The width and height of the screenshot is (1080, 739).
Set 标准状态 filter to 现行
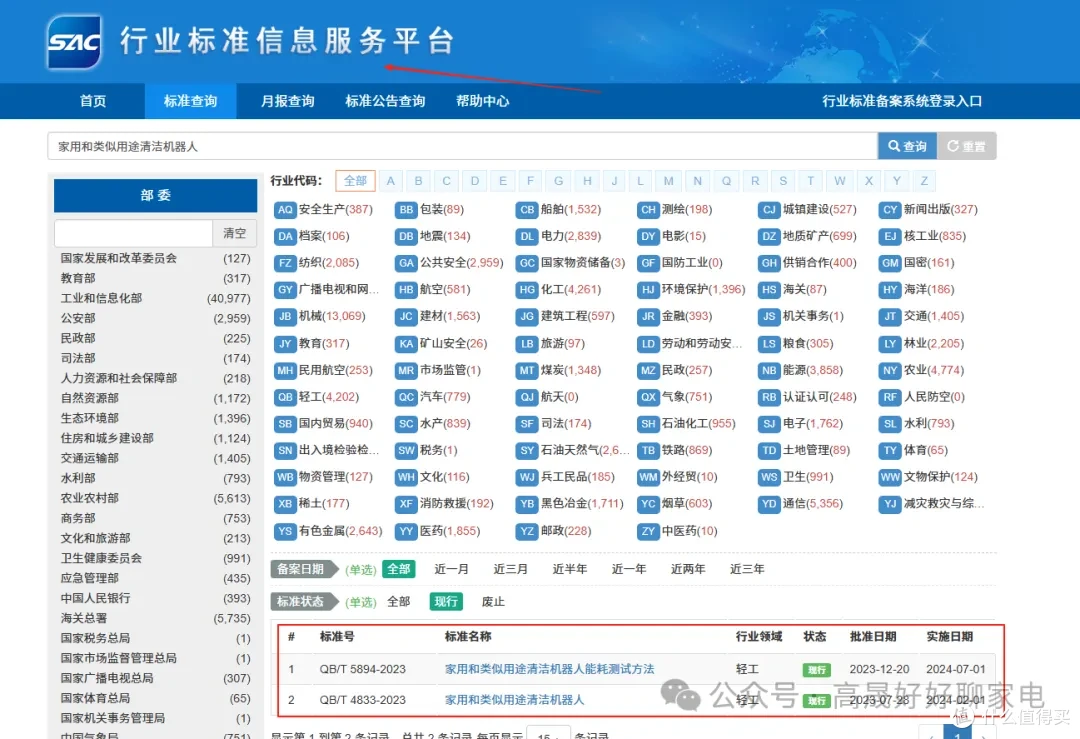[x=446, y=601]
